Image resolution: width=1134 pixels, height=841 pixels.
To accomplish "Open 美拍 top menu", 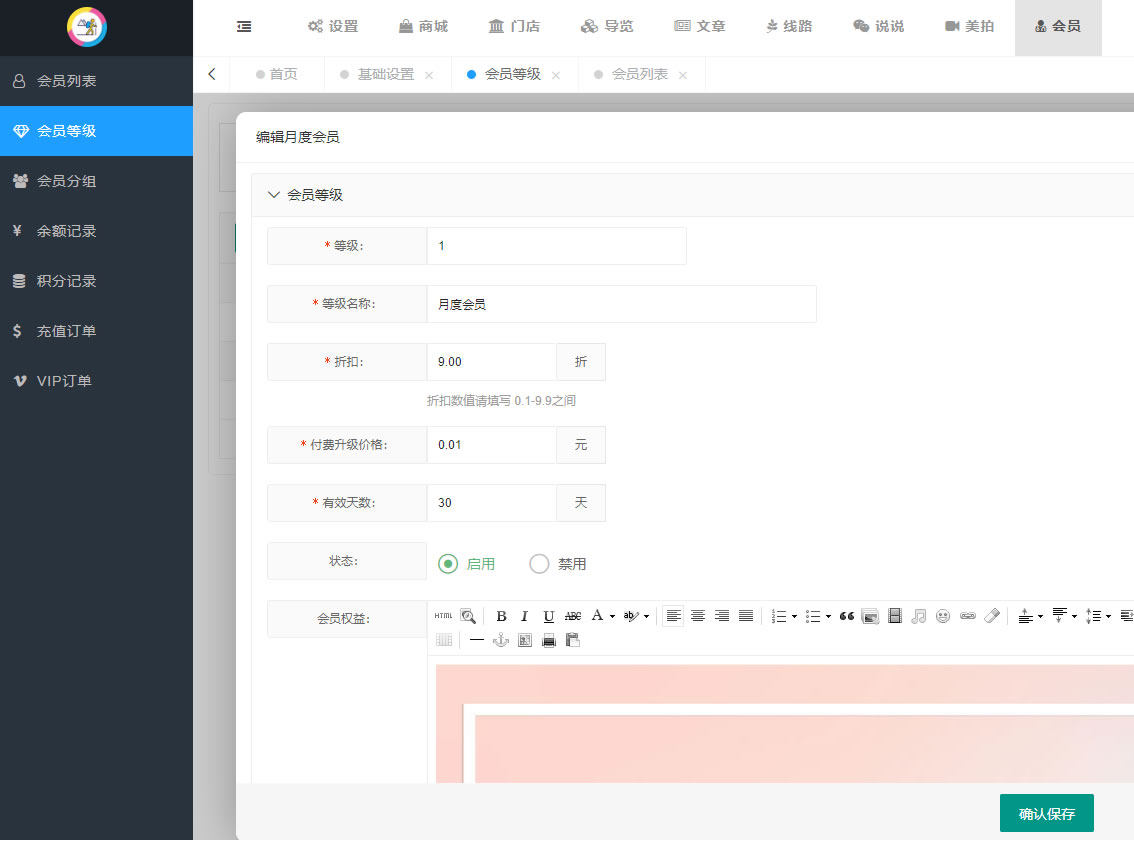I will click(x=970, y=27).
